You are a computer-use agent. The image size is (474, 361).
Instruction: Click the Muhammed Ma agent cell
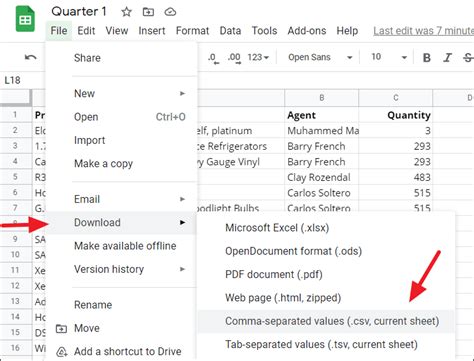322,131
